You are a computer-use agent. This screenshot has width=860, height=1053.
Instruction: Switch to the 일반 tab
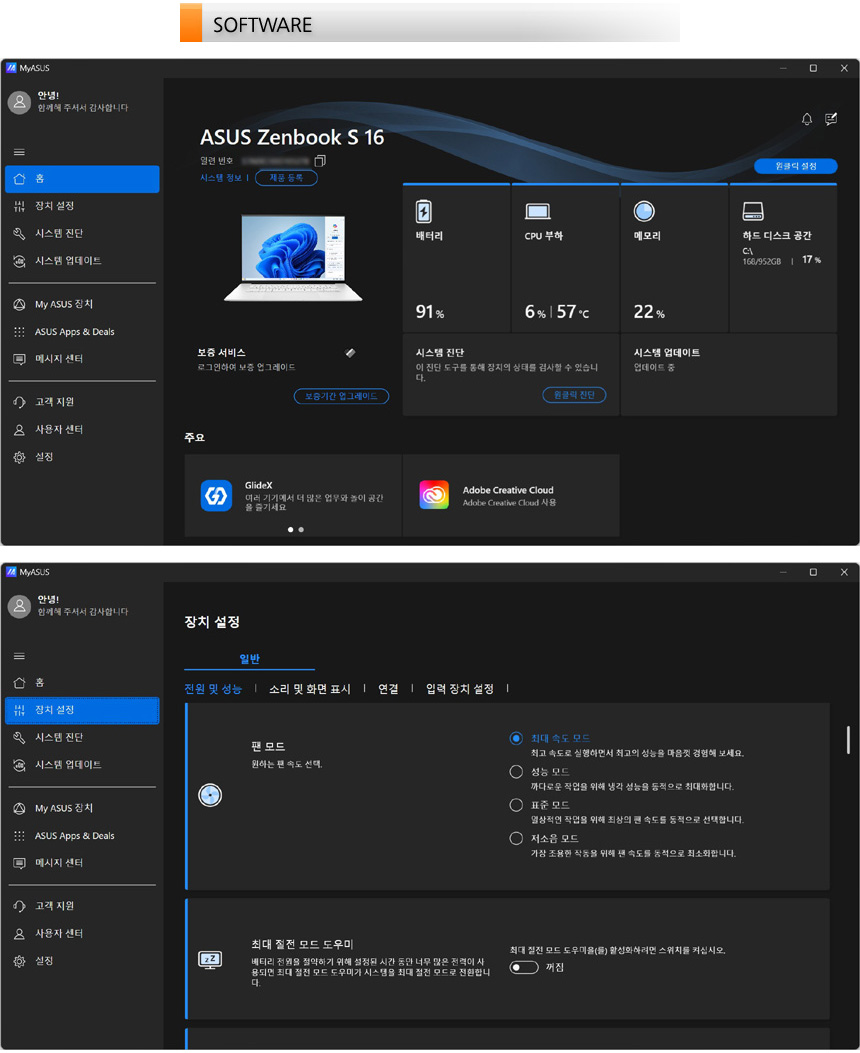249,659
